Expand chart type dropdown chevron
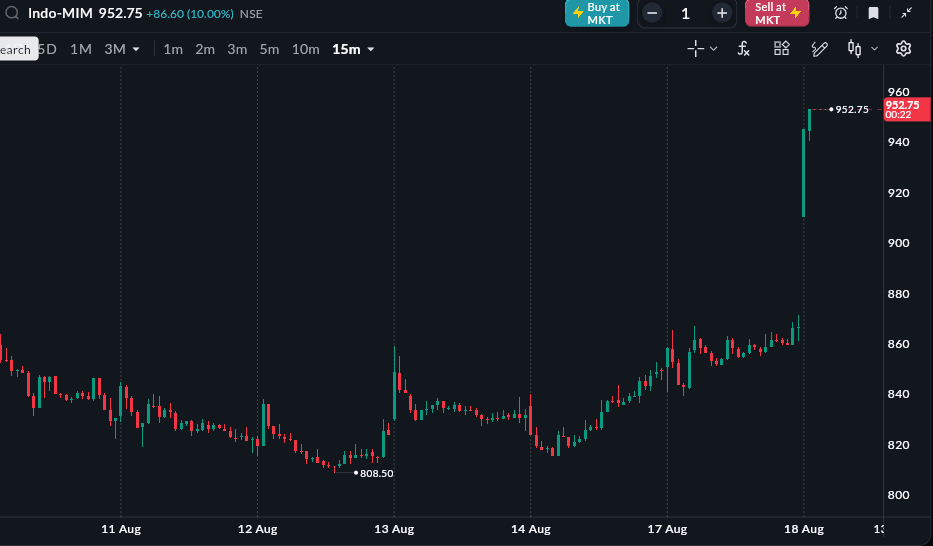Image resolution: width=933 pixels, height=546 pixels. [874, 49]
